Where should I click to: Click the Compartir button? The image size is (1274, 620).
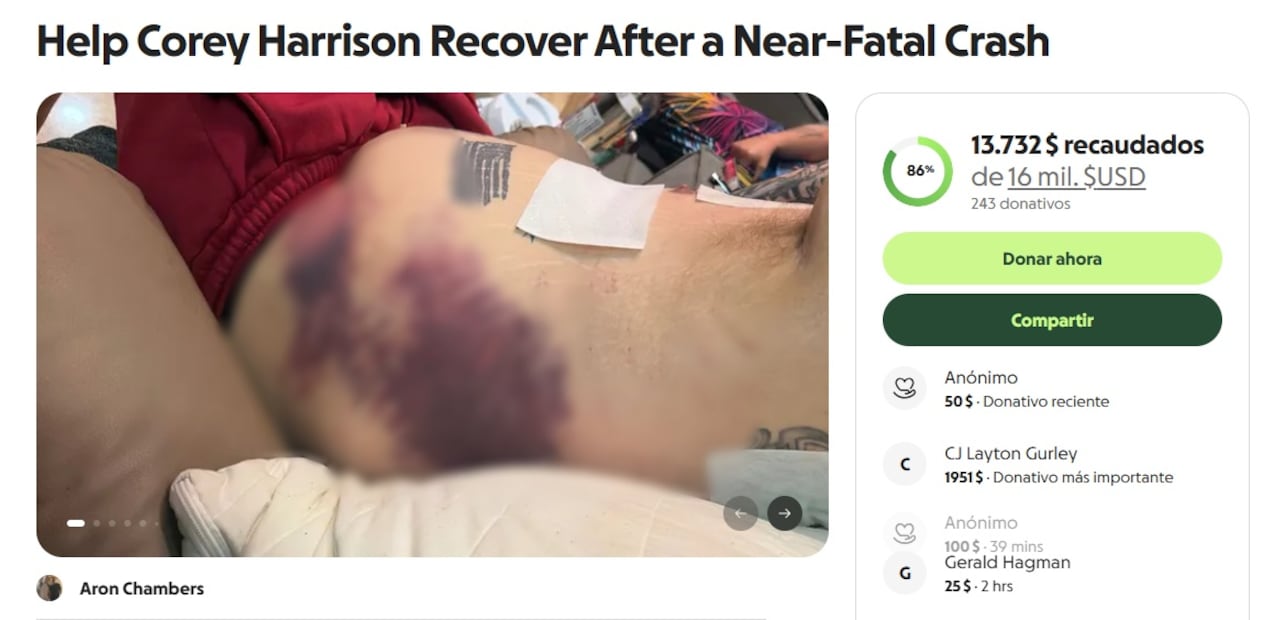pos(1052,320)
